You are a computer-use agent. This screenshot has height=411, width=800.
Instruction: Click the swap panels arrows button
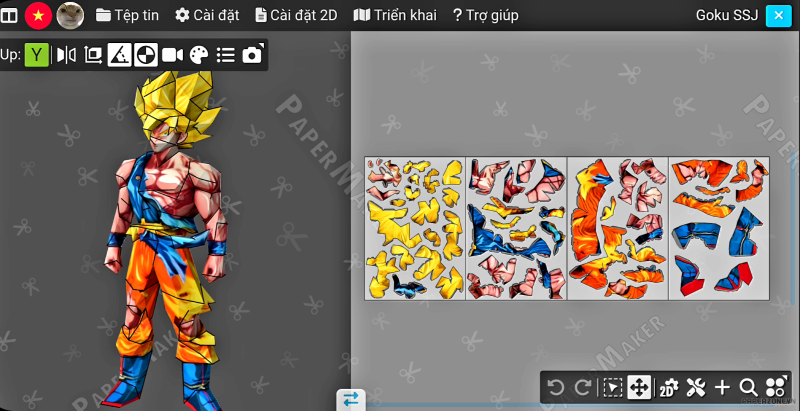pyautogui.click(x=350, y=399)
